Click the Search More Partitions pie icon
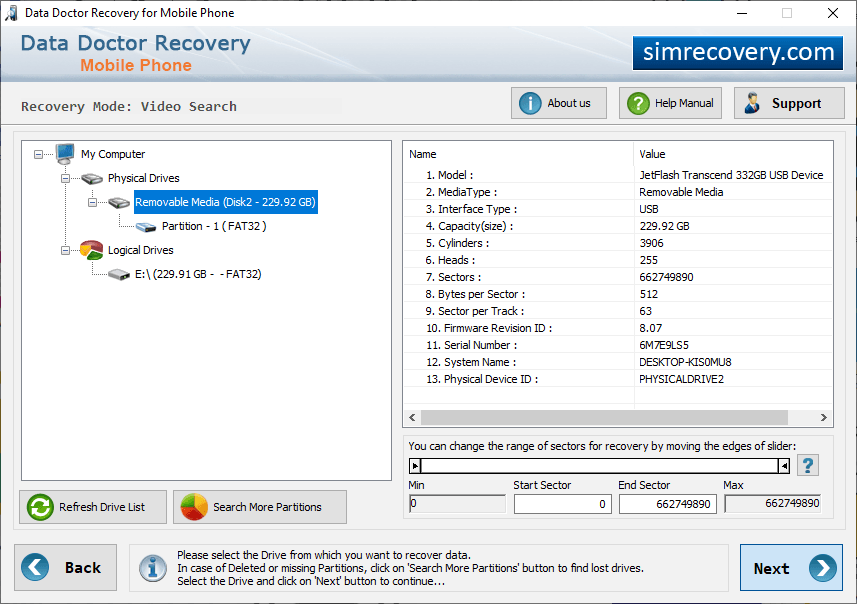This screenshot has width=857, height=604. (194, 507)
